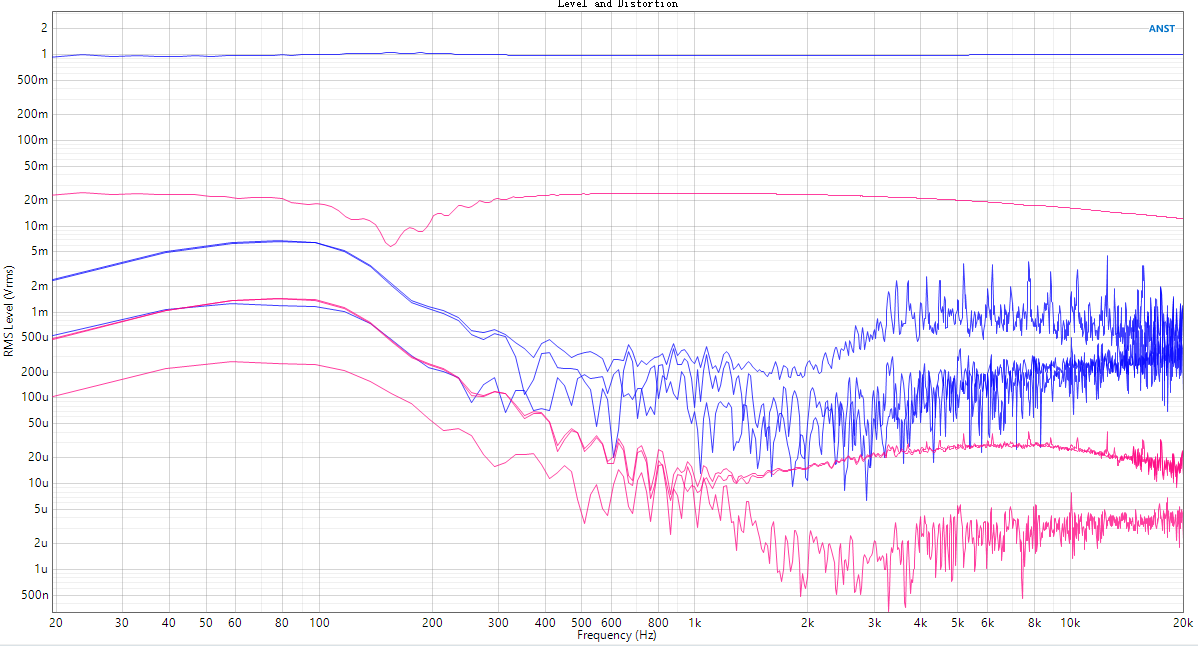Click the '100' frequency axis tick label

(319, 623)
